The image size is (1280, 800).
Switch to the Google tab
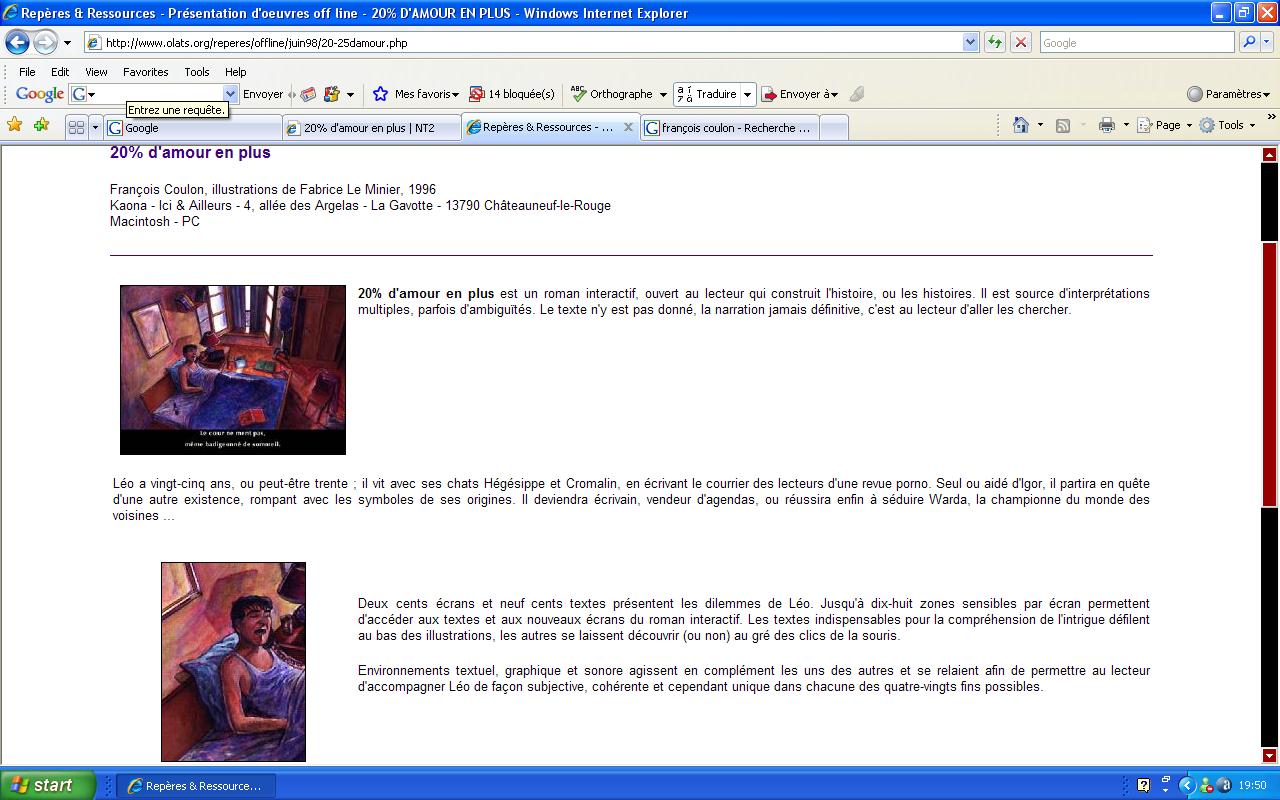tap(193, 127)
